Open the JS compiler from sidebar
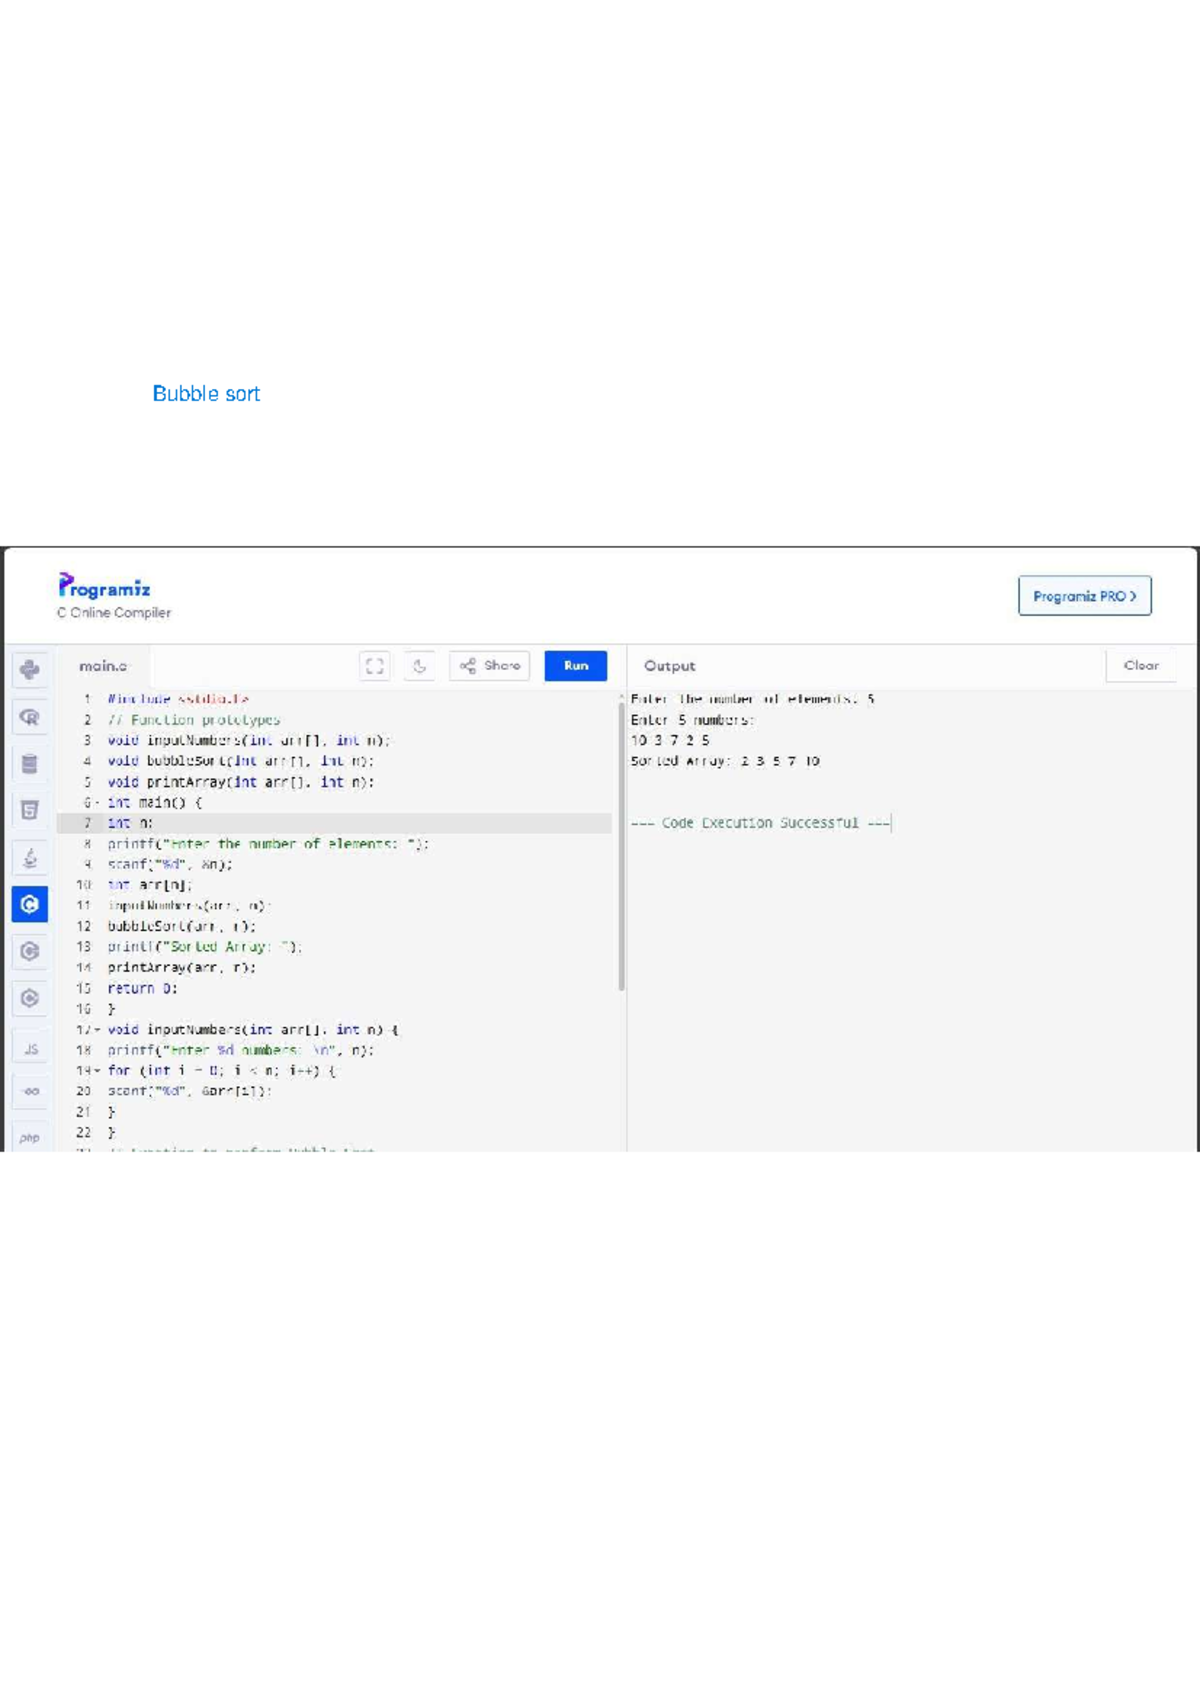The image size is (1200, 1698). 30,1049
